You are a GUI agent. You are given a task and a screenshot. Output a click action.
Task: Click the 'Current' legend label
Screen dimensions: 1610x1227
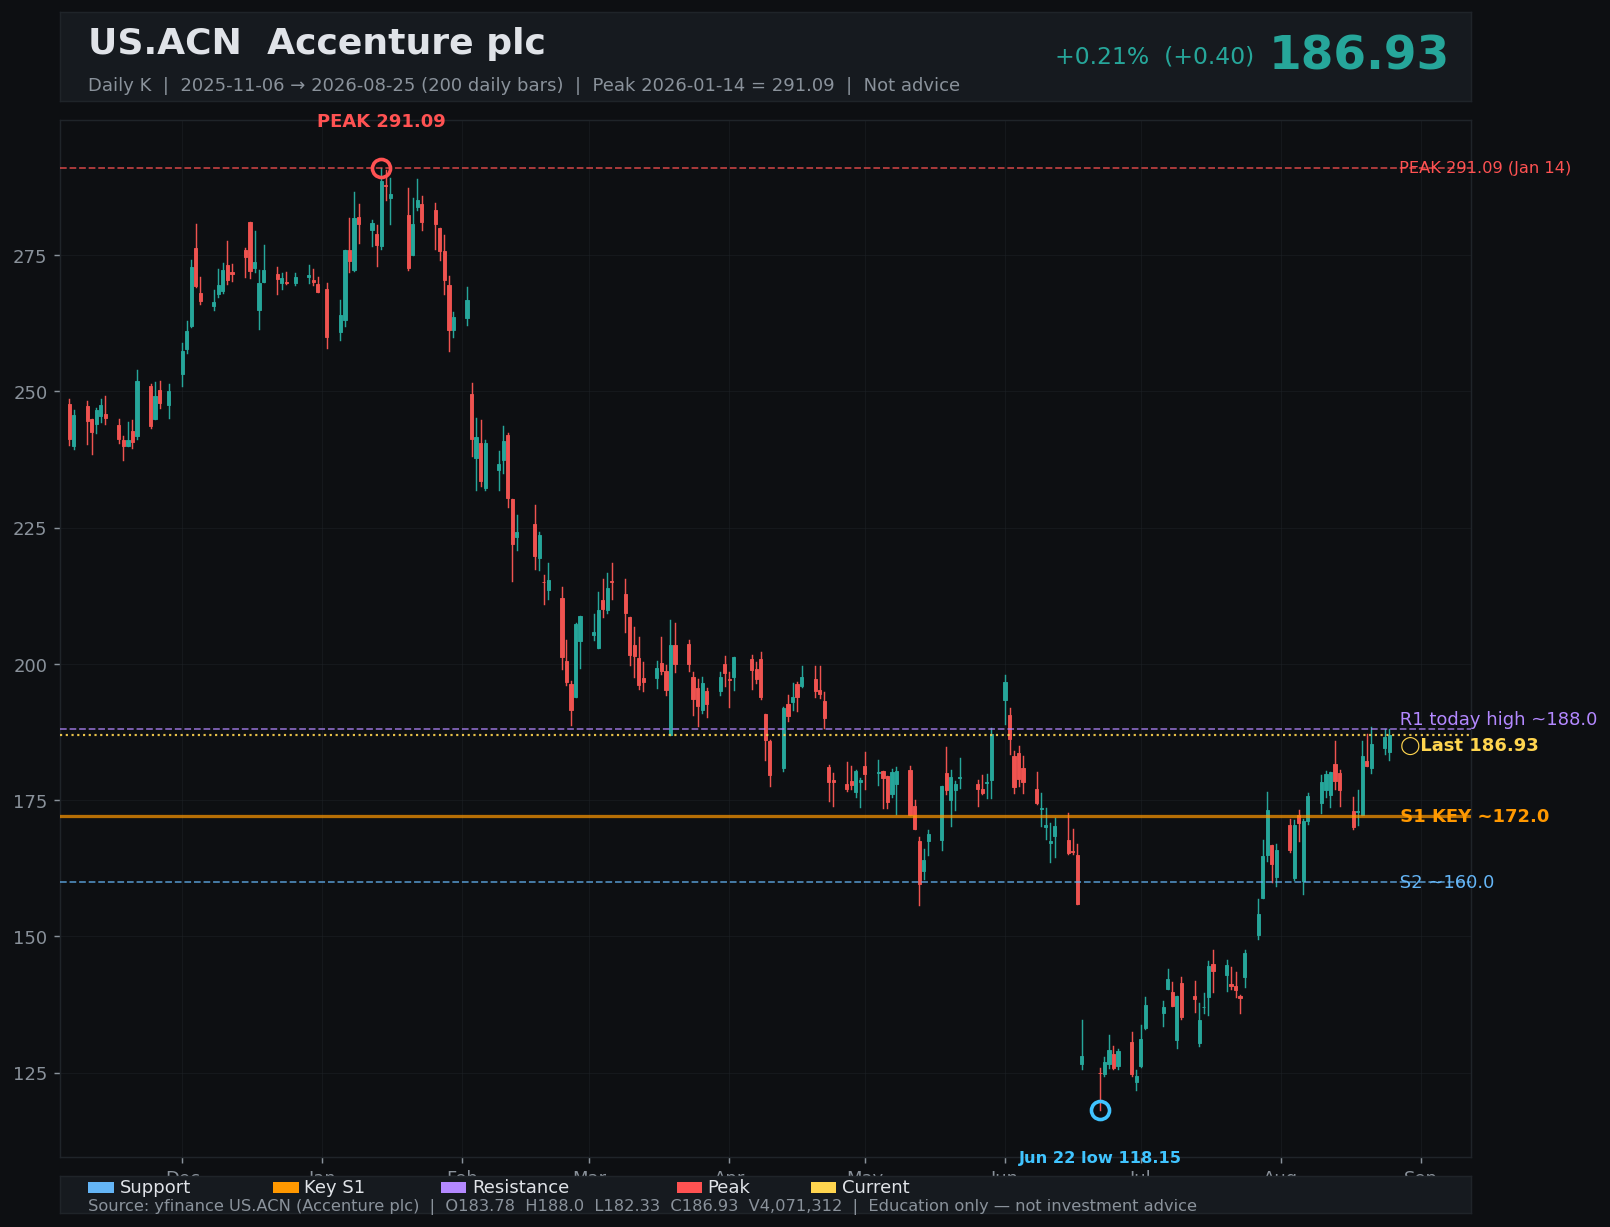pos(875,1187)
